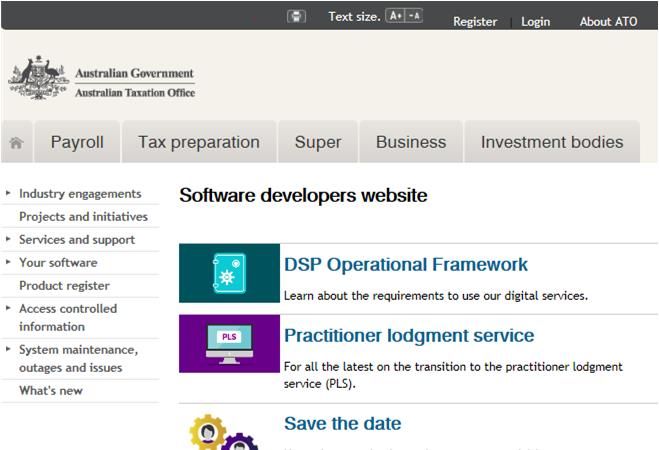The height and width of the screenshot is (450, 659).
Task: Open Industry engagements in sidebar
Action: [80, 194]
